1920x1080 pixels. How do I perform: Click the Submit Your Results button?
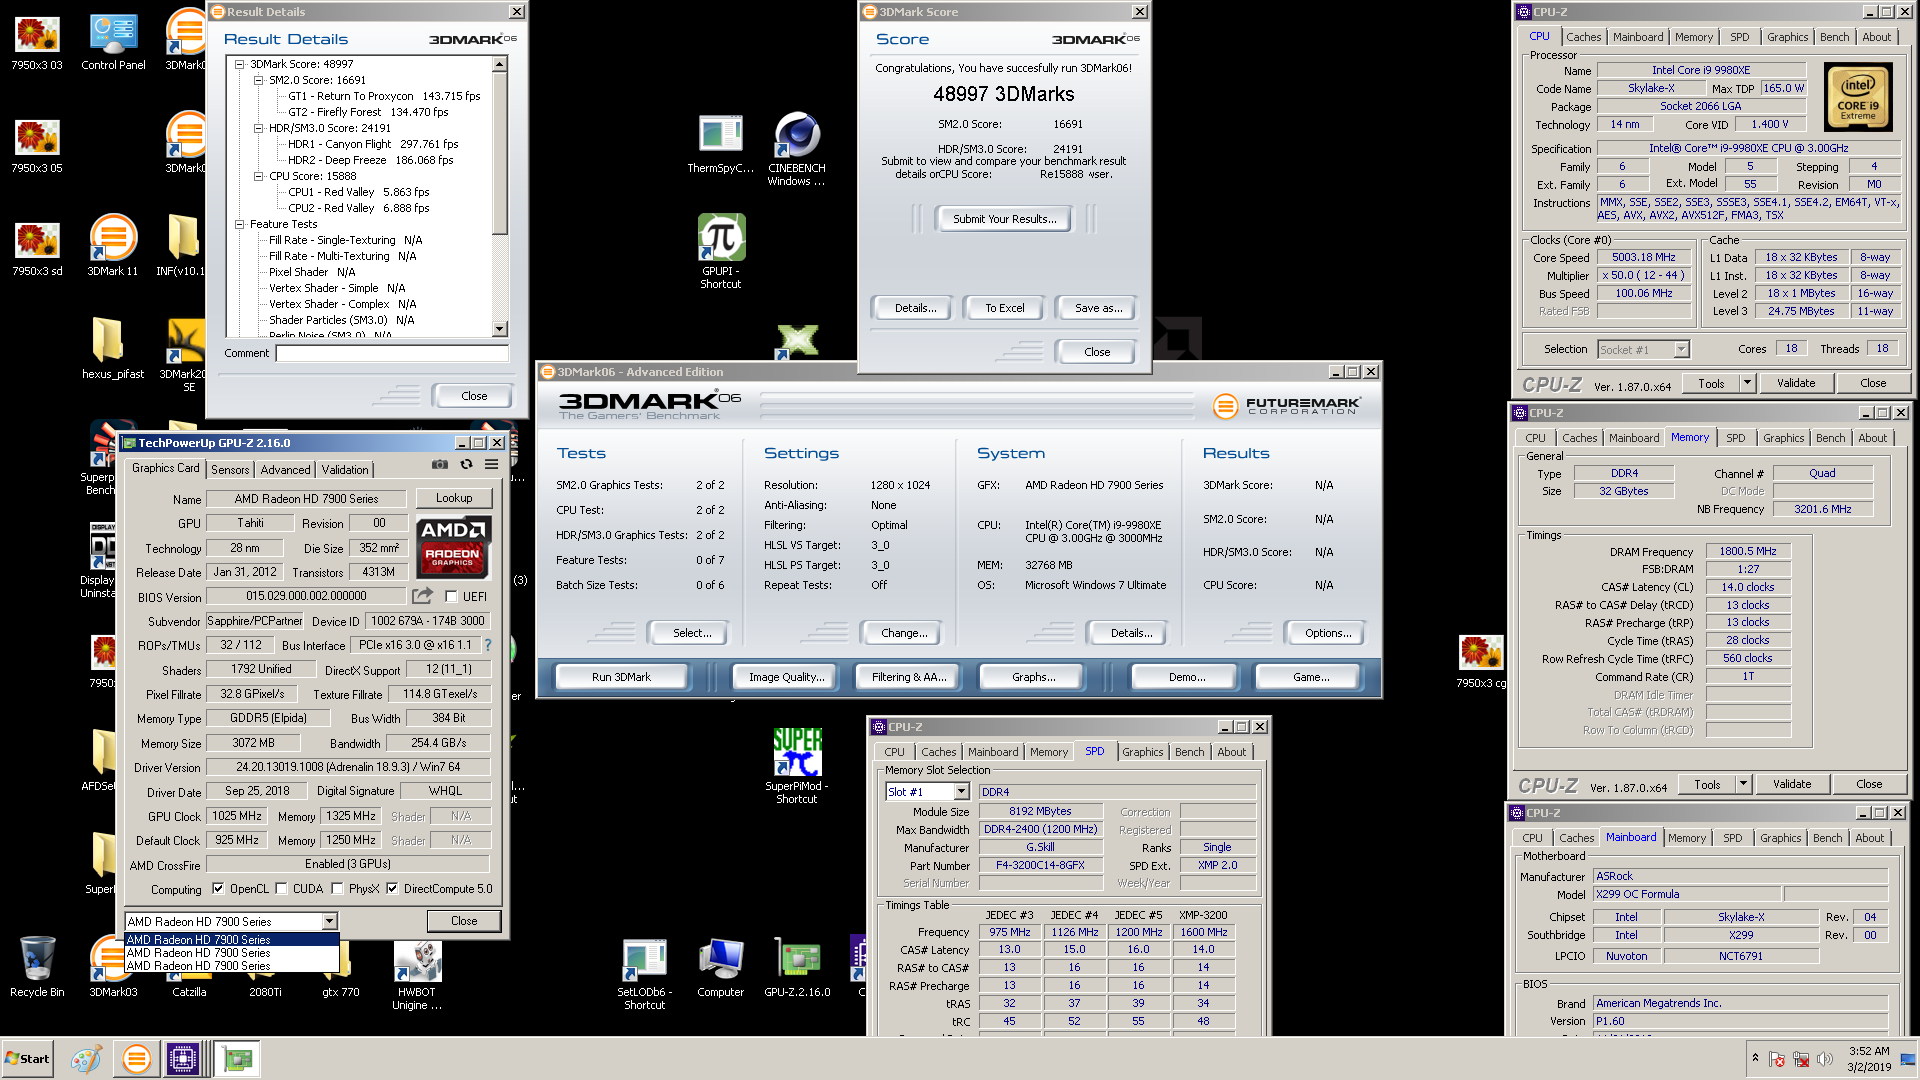(1004, 219)
